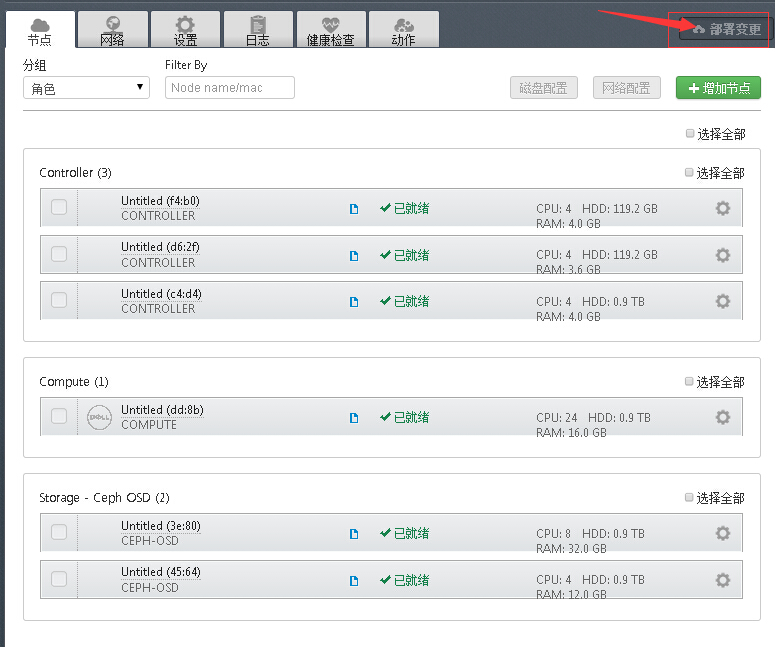View log document icon for node d6:2f
The height and width of the screenshot is (647, 775).
pos(354,256)
